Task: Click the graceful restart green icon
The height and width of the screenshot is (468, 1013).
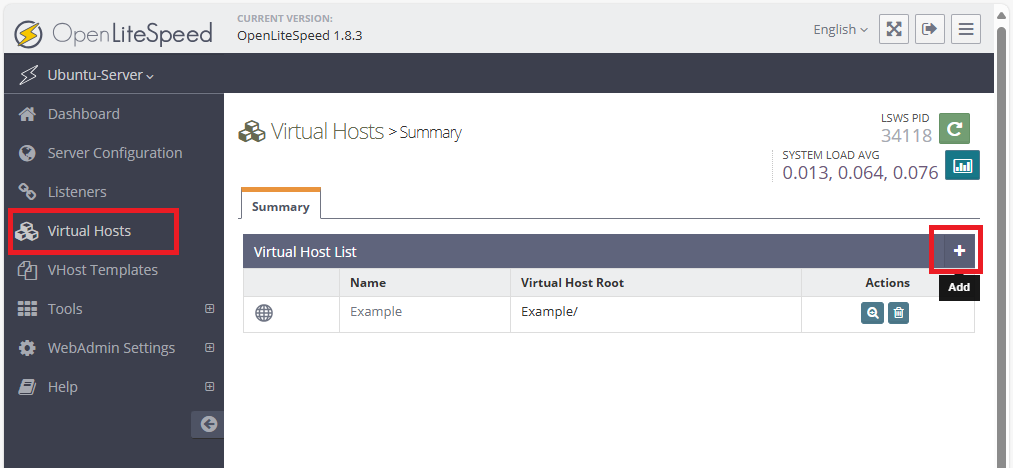Action: 954,128
